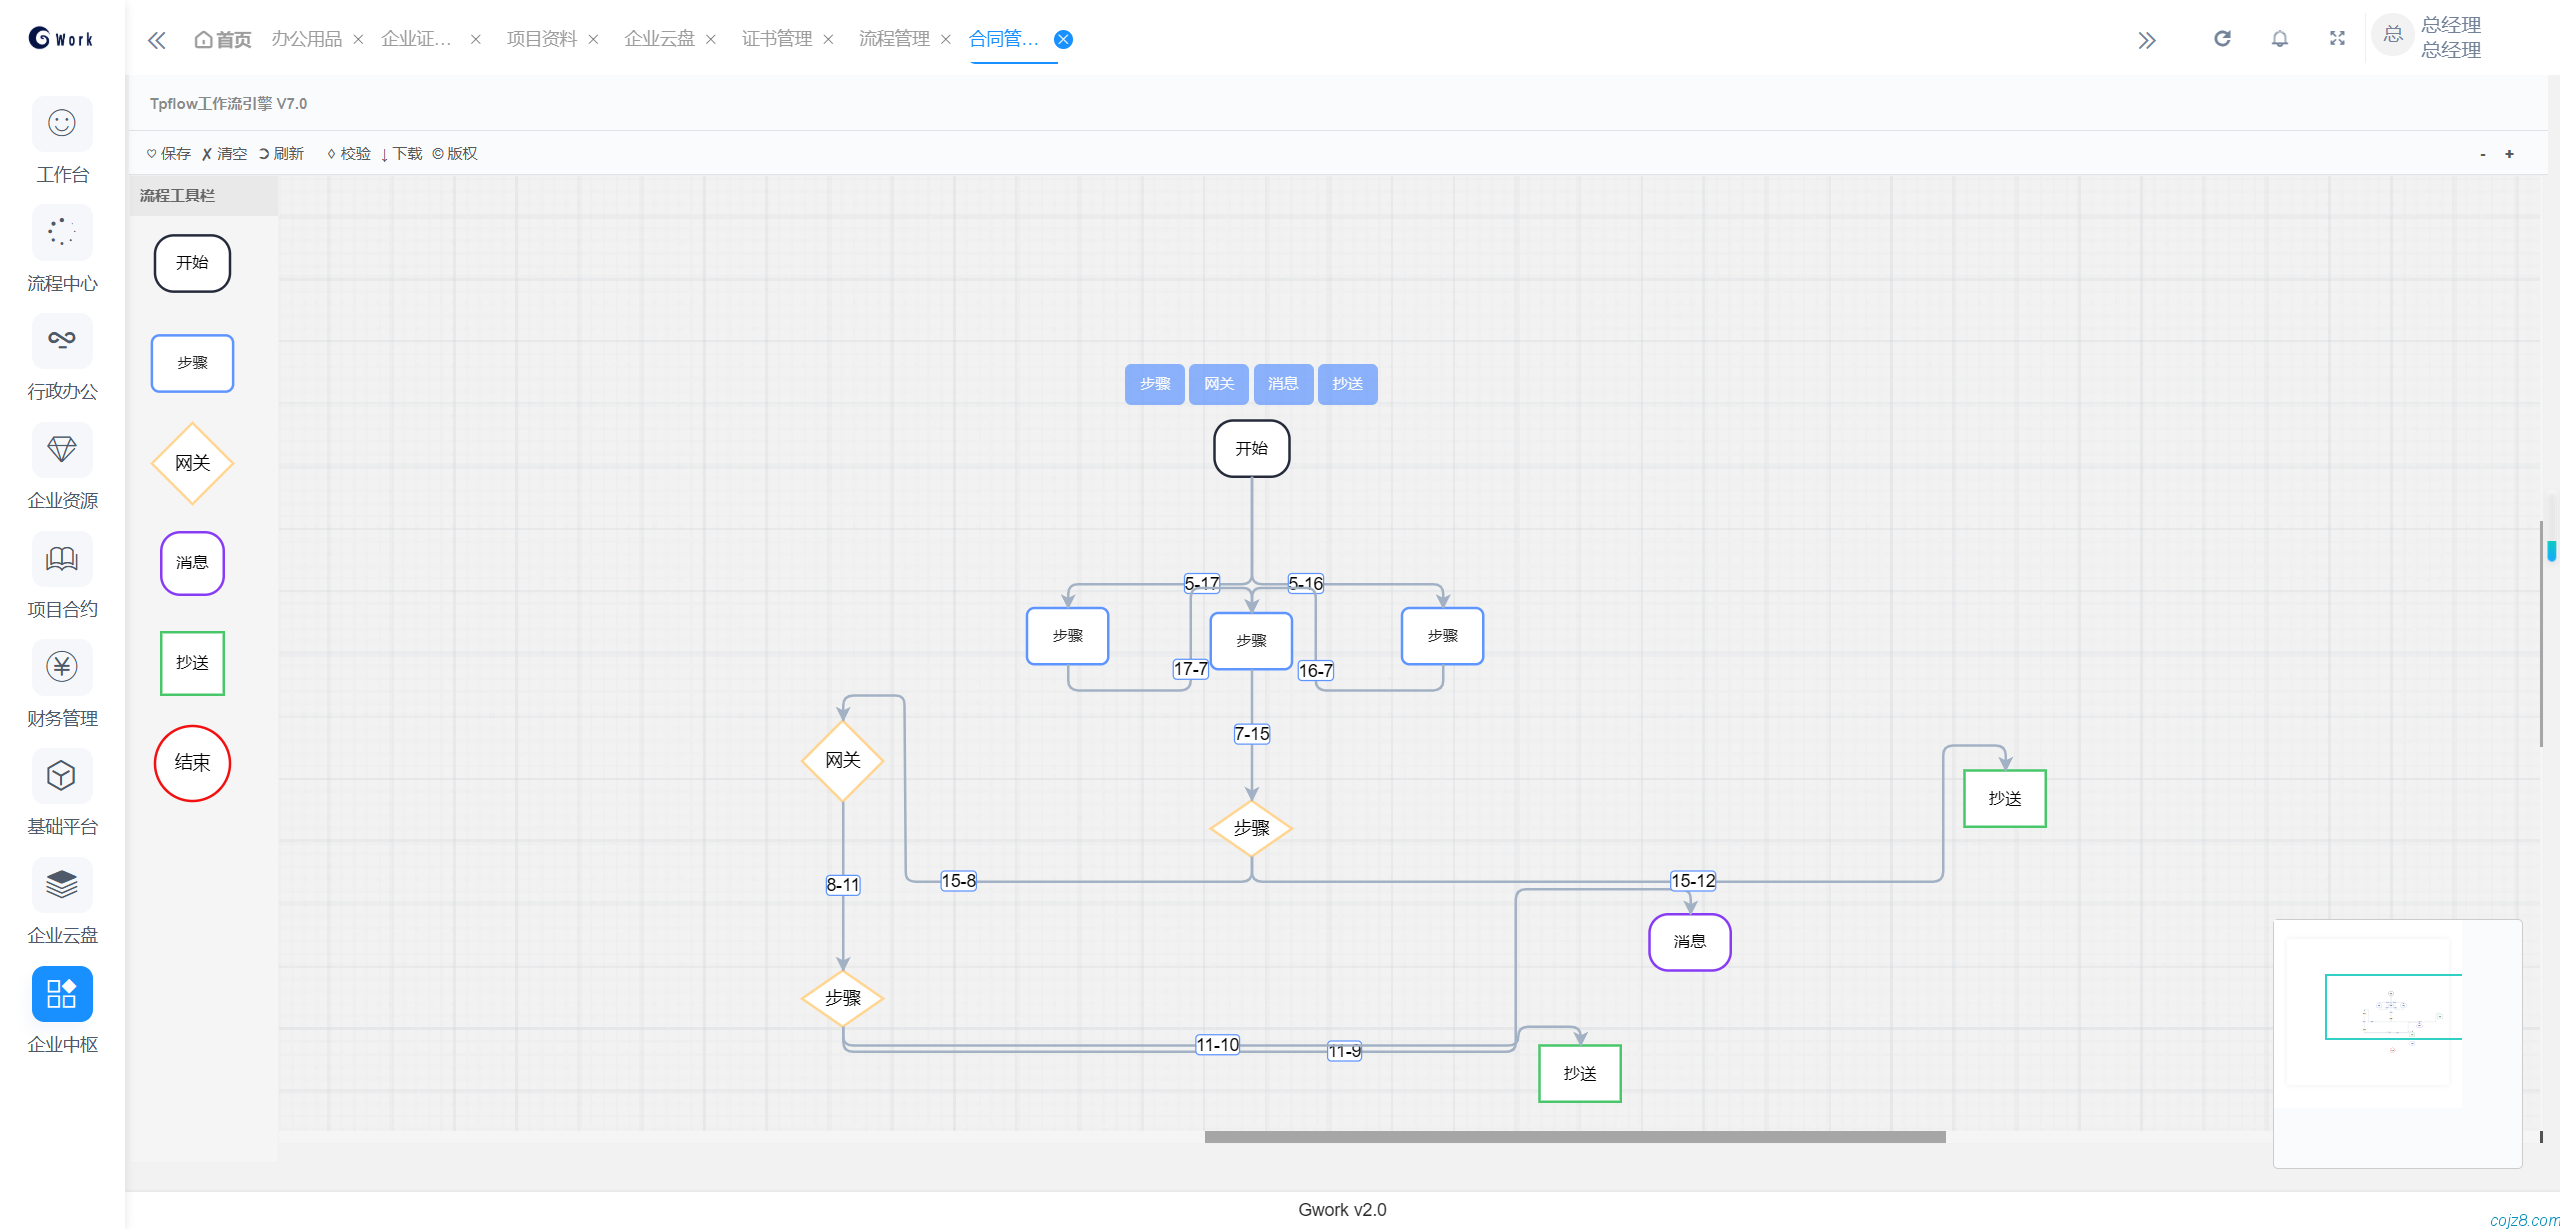
Task: Close the 流程管理 tab
Action: (x=945, y=40)
